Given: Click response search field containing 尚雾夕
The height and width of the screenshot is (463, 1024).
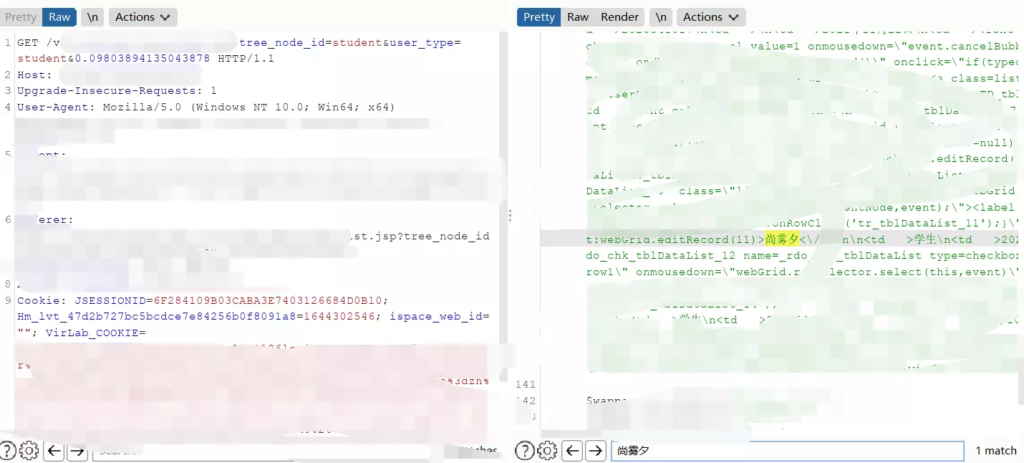Looking at the screenshot, I should coord(787,451).
